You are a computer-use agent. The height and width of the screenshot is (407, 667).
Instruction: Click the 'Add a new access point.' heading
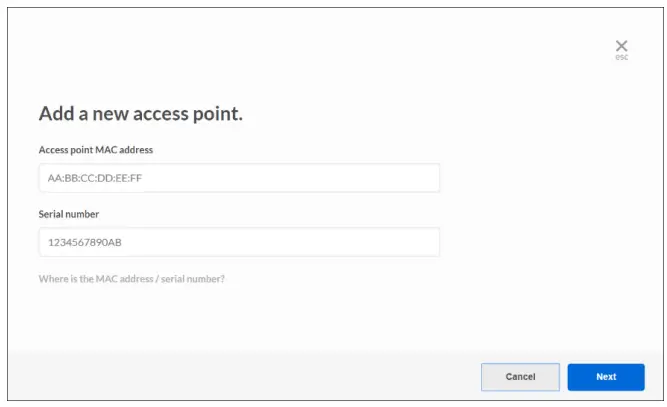[141, 114]
